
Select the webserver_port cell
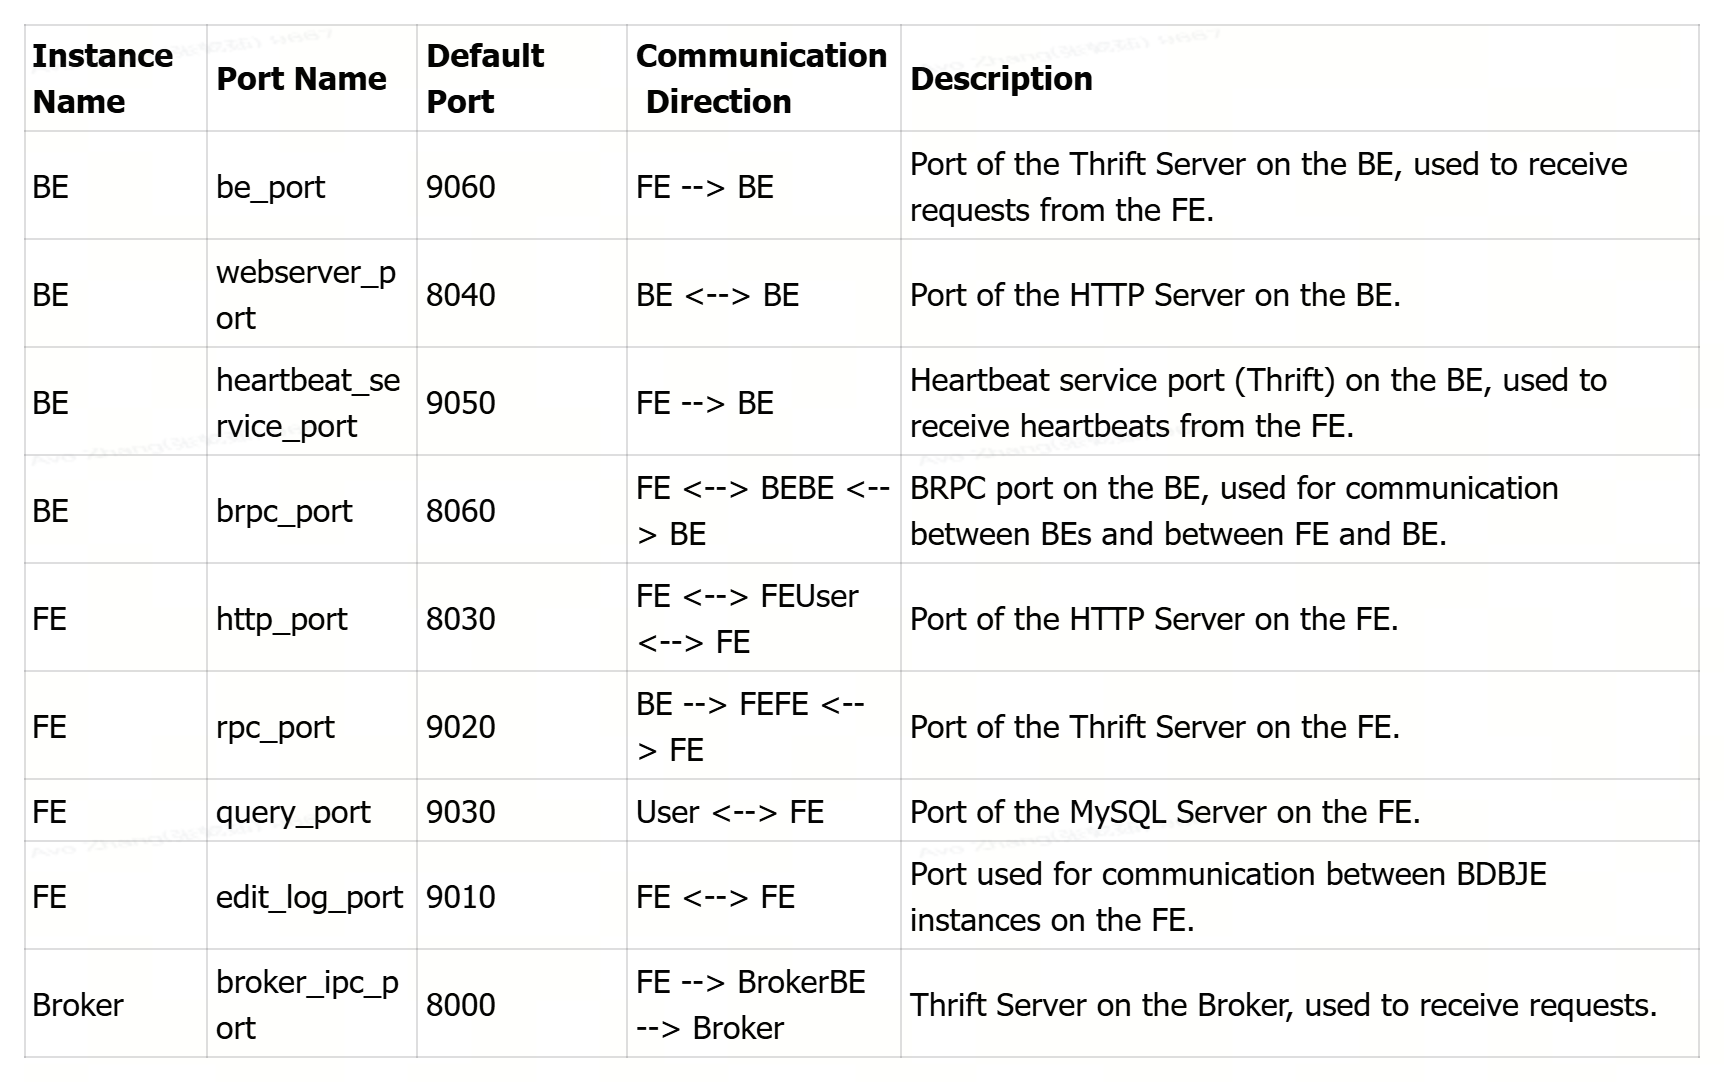click(306, 295)
